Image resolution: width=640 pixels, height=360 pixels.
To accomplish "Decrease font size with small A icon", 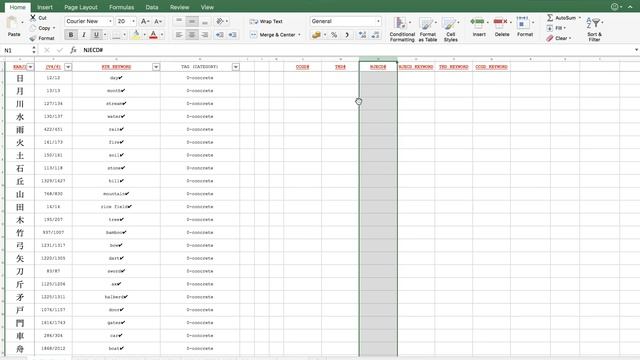I will pos(157,21).
